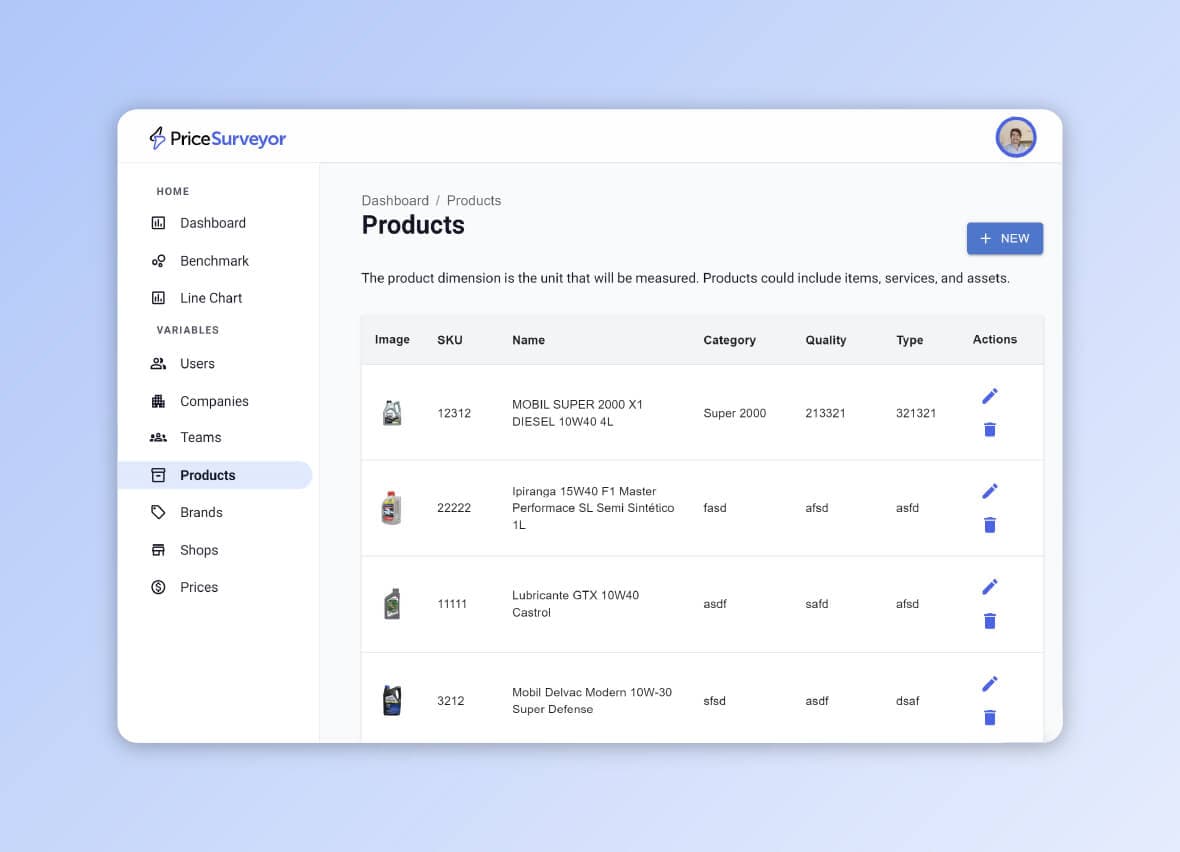
Task: Click the plus icon in NEW button
Action: pos(985,239)
